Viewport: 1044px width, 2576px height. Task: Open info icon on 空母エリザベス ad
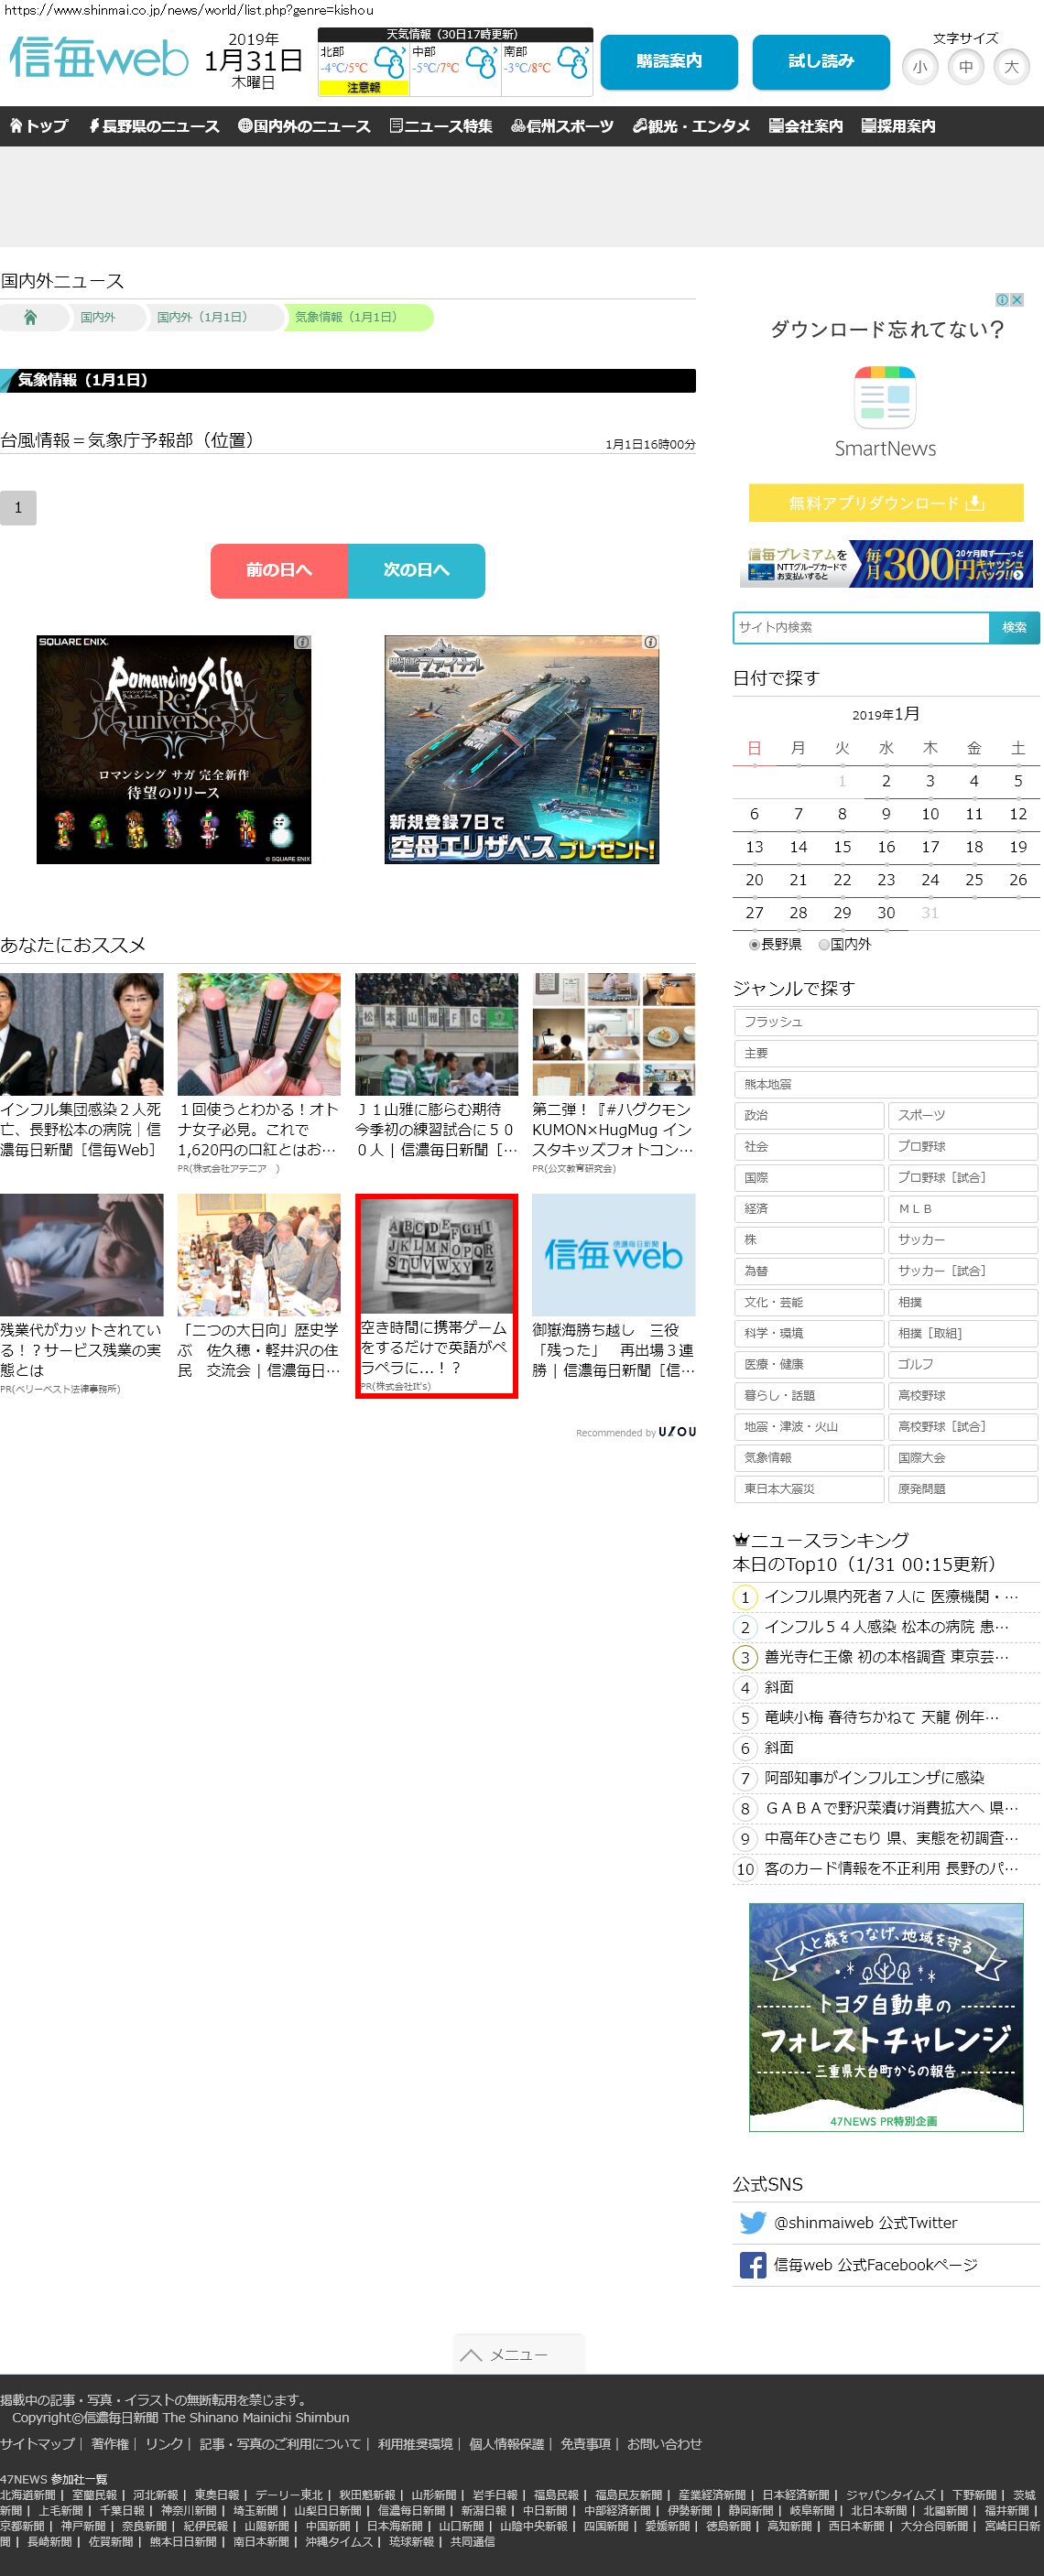pos(650,642)
